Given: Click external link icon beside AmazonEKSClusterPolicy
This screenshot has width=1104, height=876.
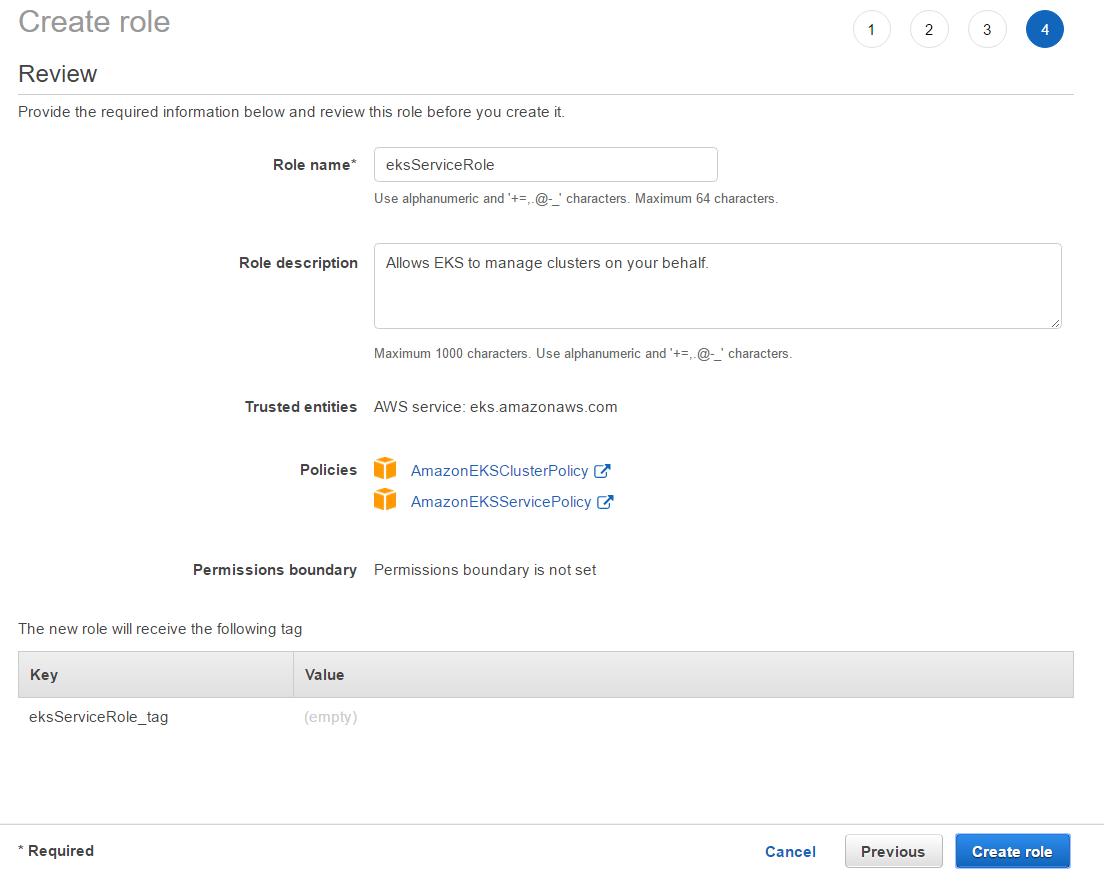Looking at the screenshot, I should (602, 471).
